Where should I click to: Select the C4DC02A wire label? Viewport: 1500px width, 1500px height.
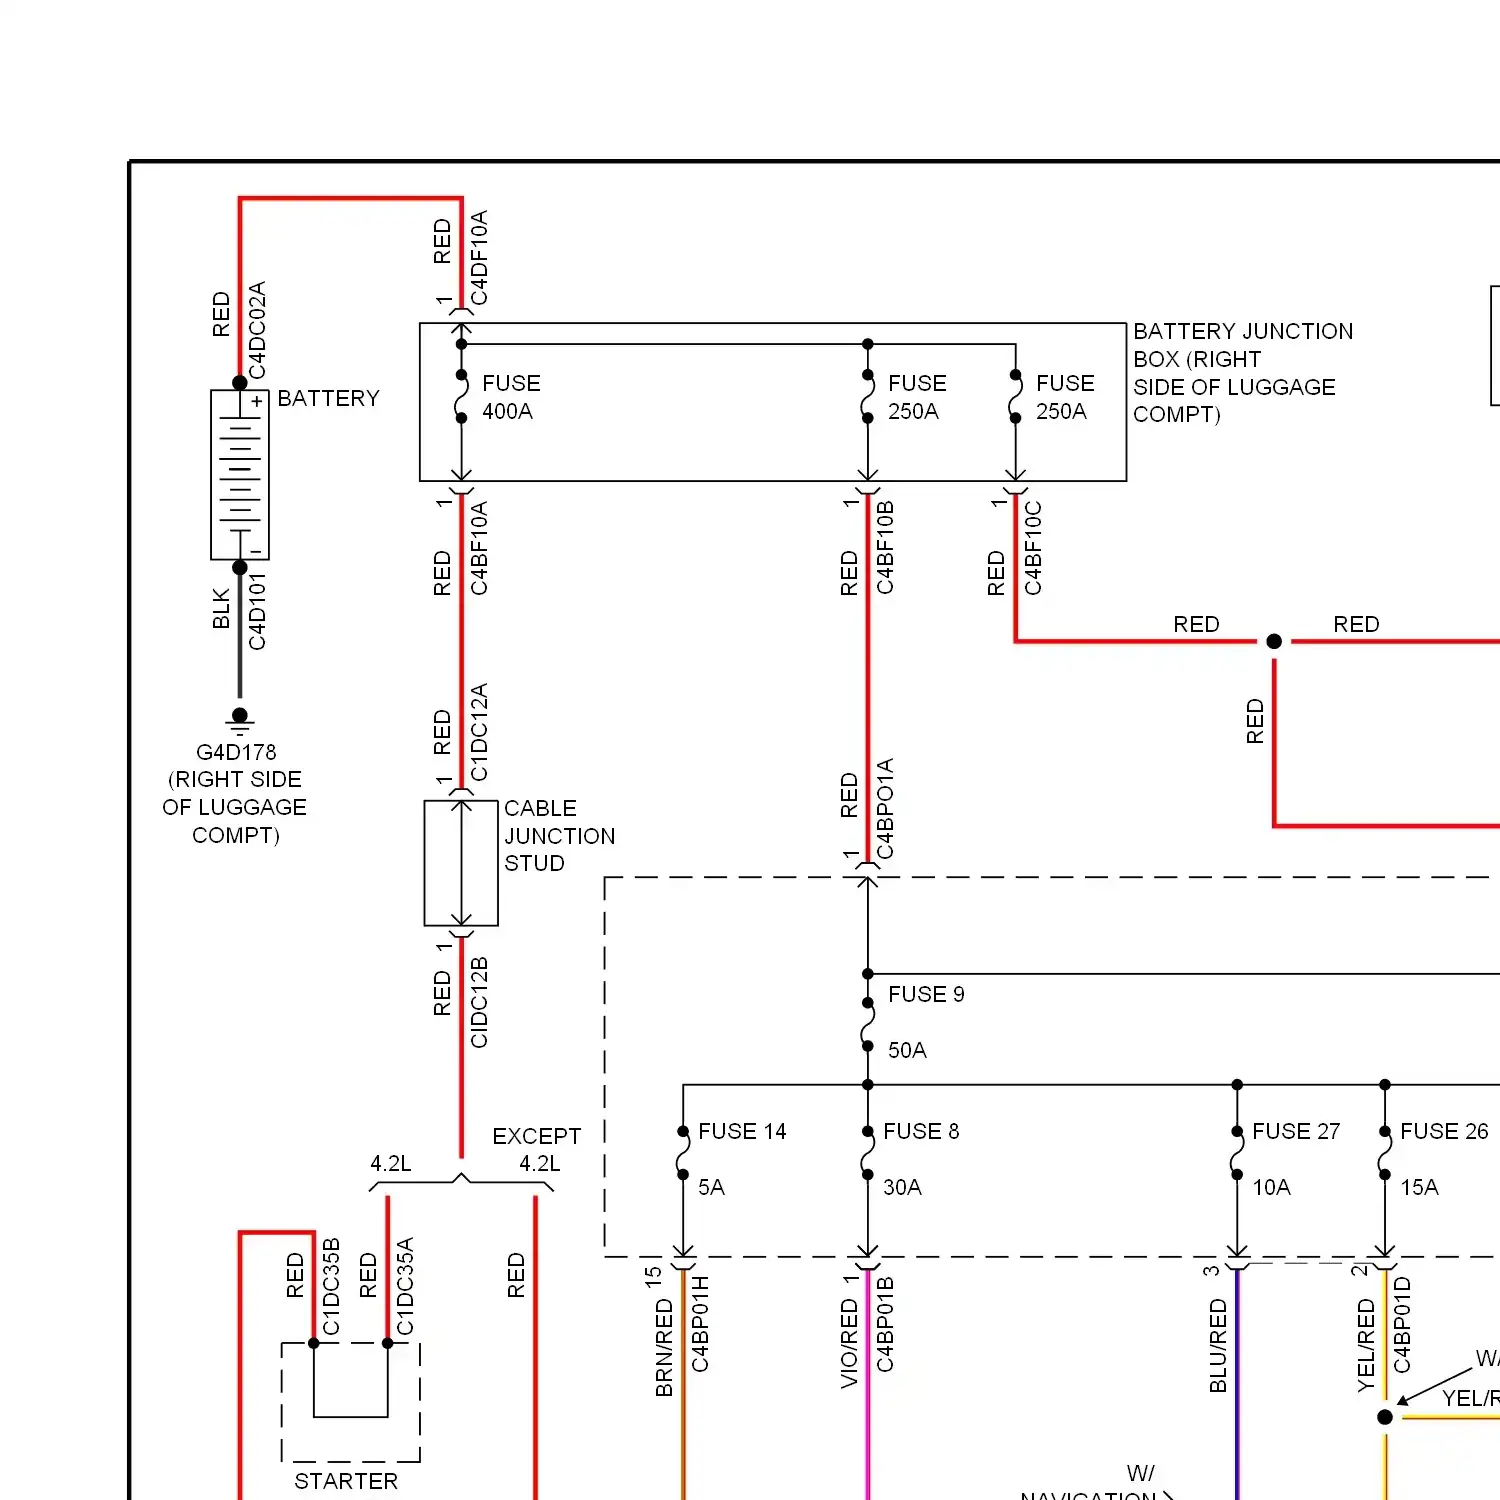click(x=257, y=330)
